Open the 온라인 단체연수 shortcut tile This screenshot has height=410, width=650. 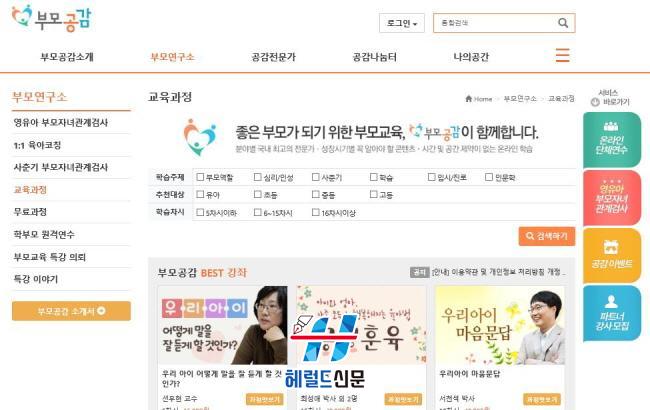click(611, 140)
